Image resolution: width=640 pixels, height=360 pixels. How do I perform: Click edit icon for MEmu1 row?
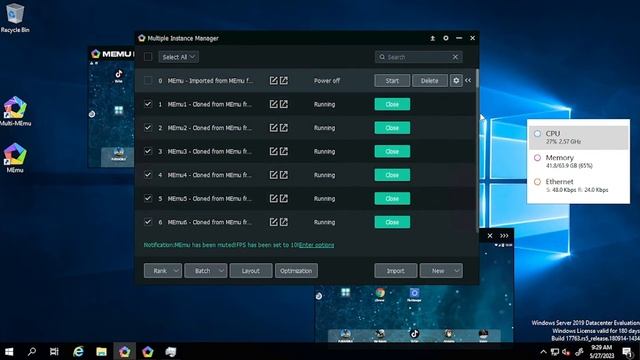pyautogui.click(x=273, y=104)
